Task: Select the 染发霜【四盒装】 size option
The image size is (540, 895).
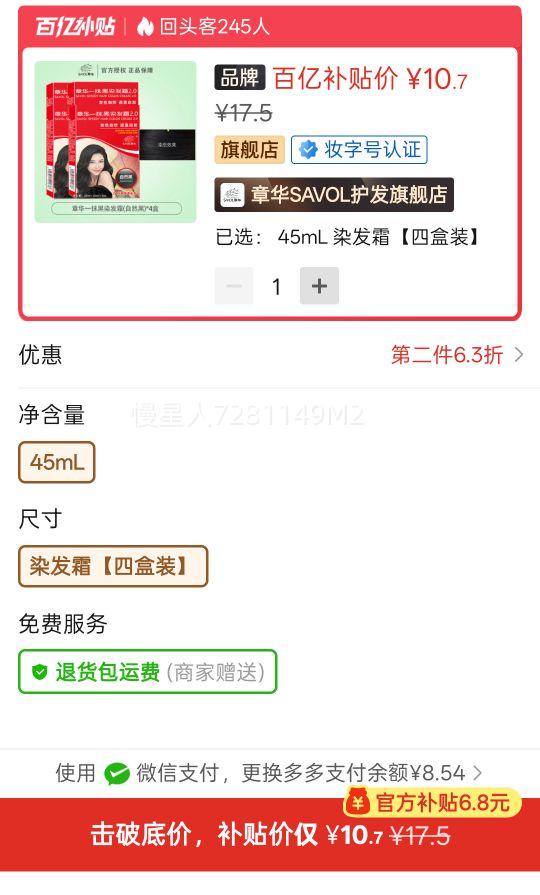Action: (113, 566)
